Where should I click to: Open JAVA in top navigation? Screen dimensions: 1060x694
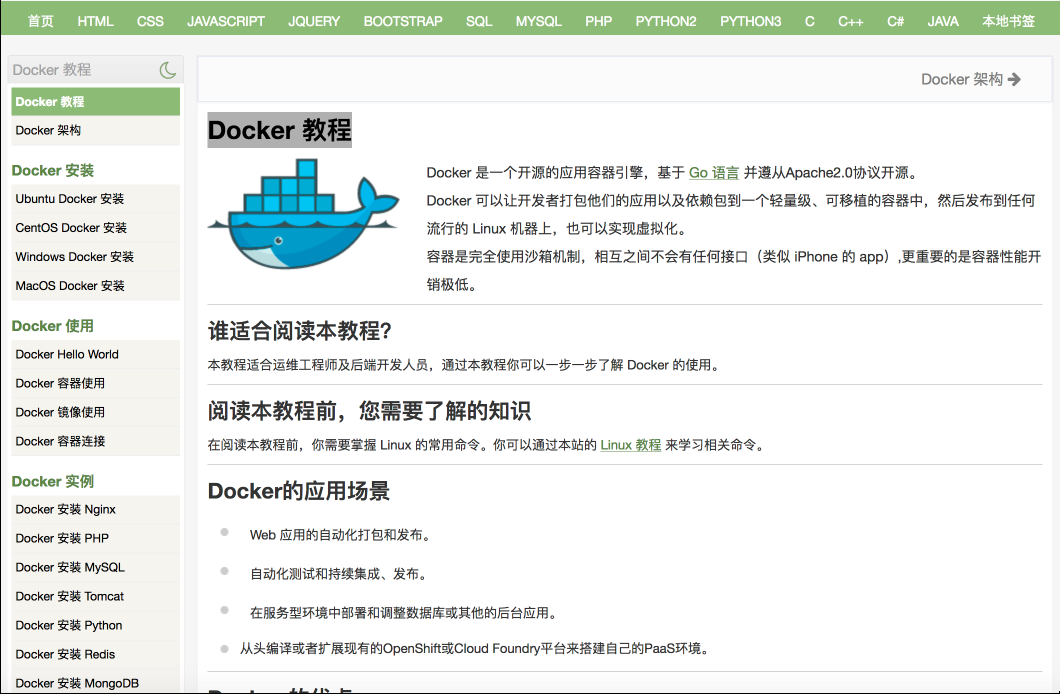coord(943,21)
